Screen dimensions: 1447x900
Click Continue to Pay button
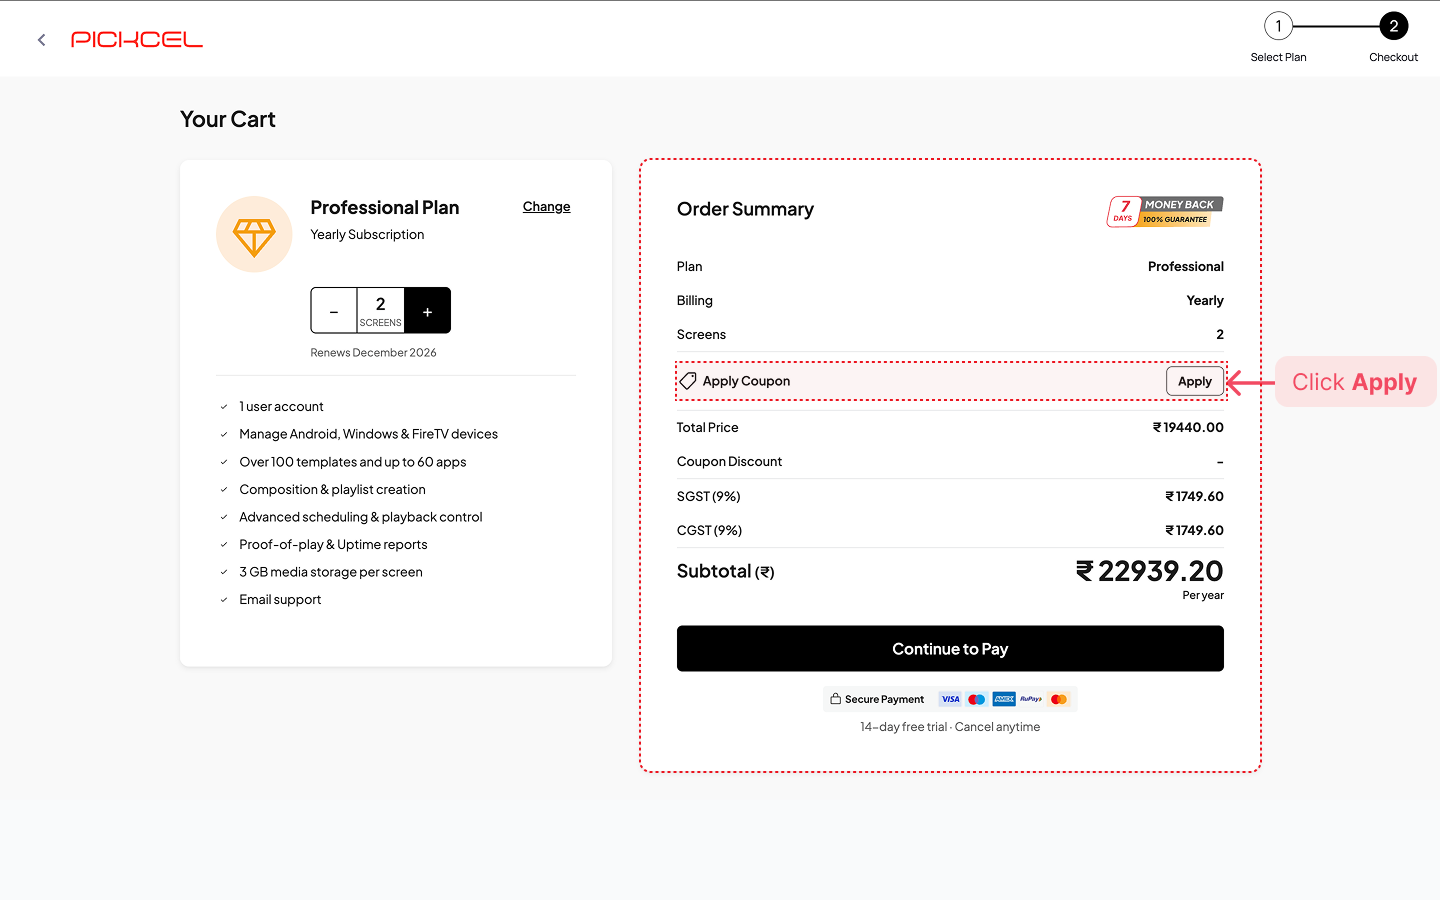click(950, 649)
